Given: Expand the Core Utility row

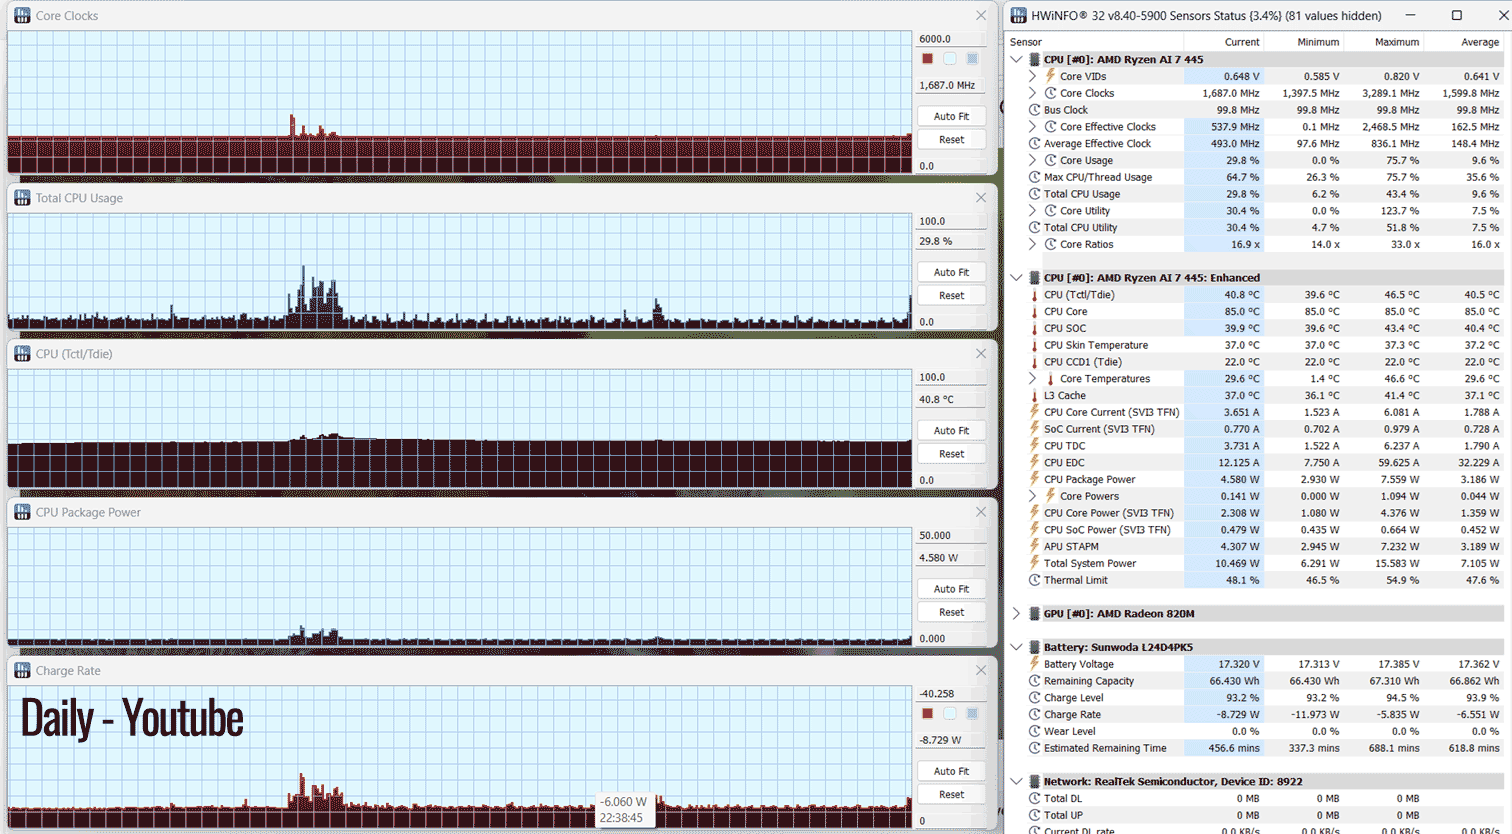Looking at the screenshot, I should pyautogui.click(x=1033, y=211).
